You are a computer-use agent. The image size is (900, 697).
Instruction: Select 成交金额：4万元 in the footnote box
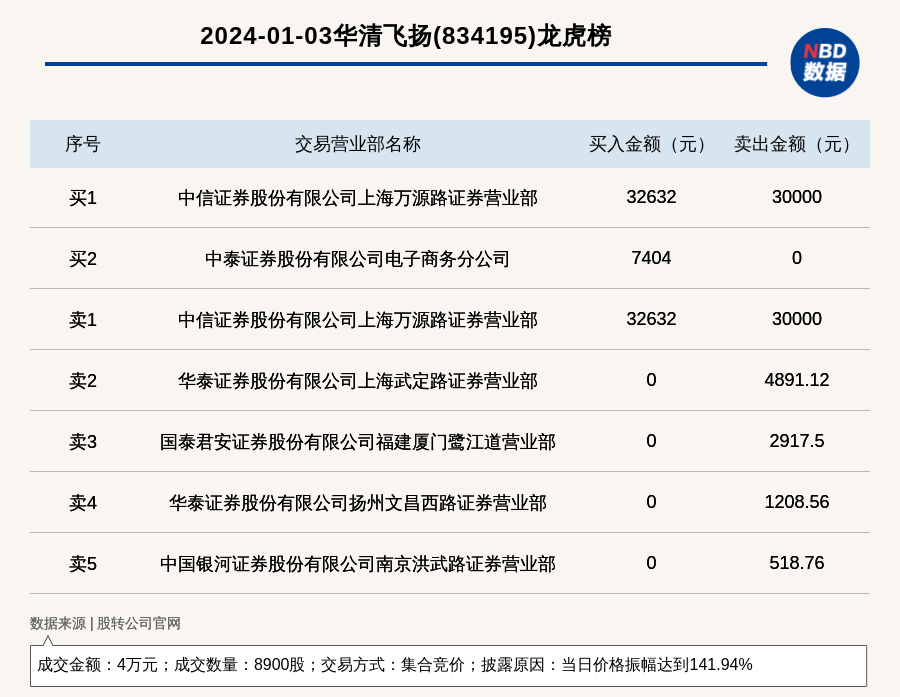[97, 665]
